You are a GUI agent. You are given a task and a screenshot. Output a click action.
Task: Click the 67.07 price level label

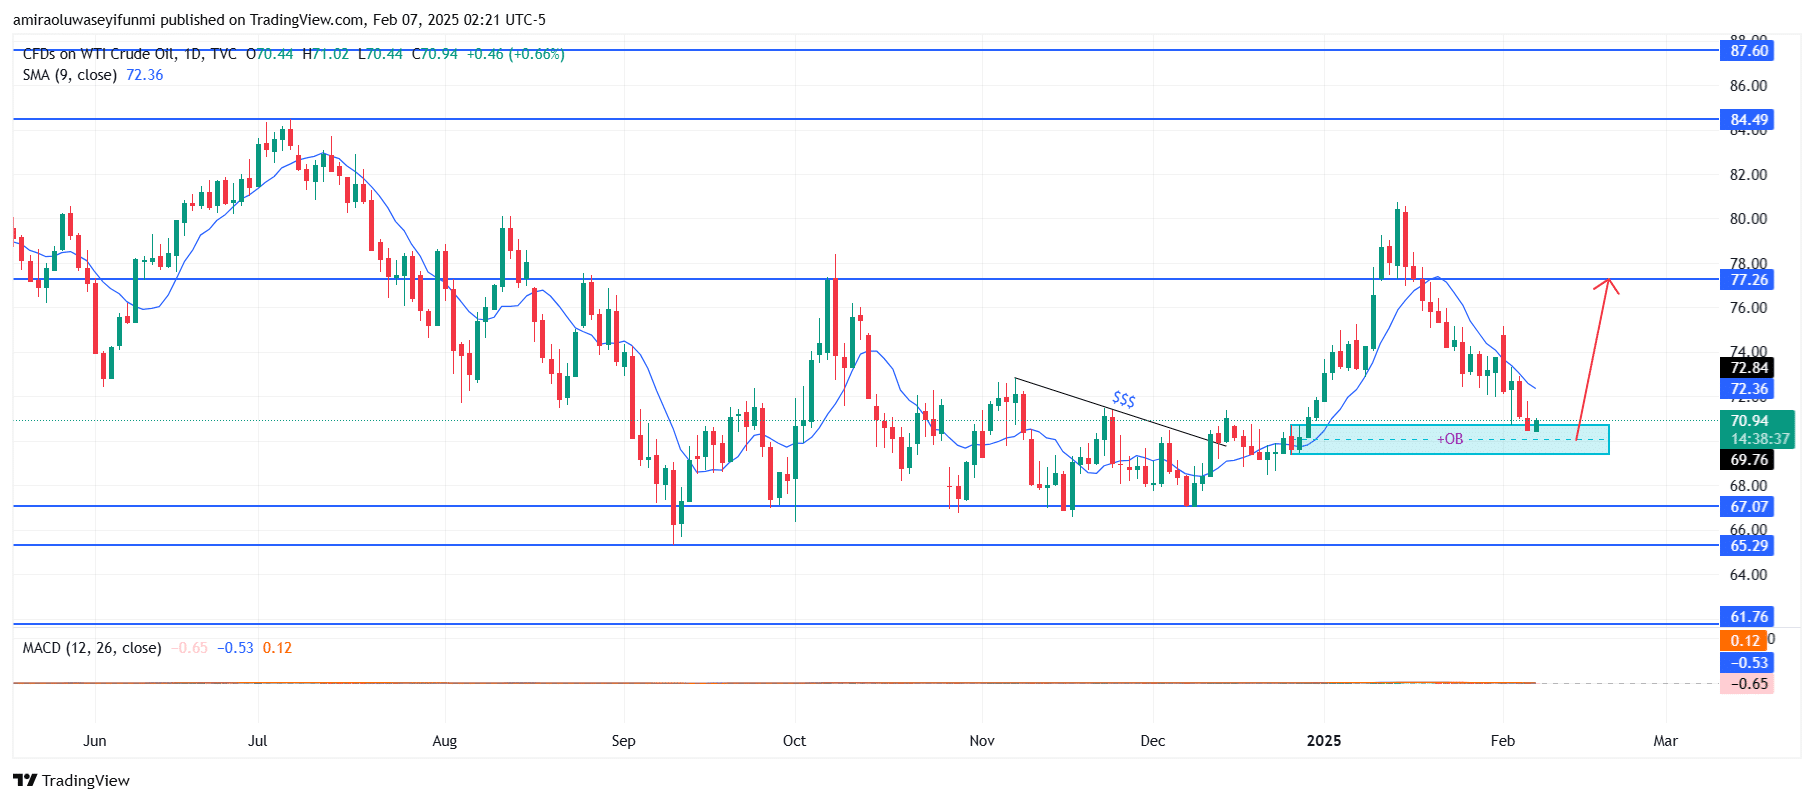[1749, 506]
